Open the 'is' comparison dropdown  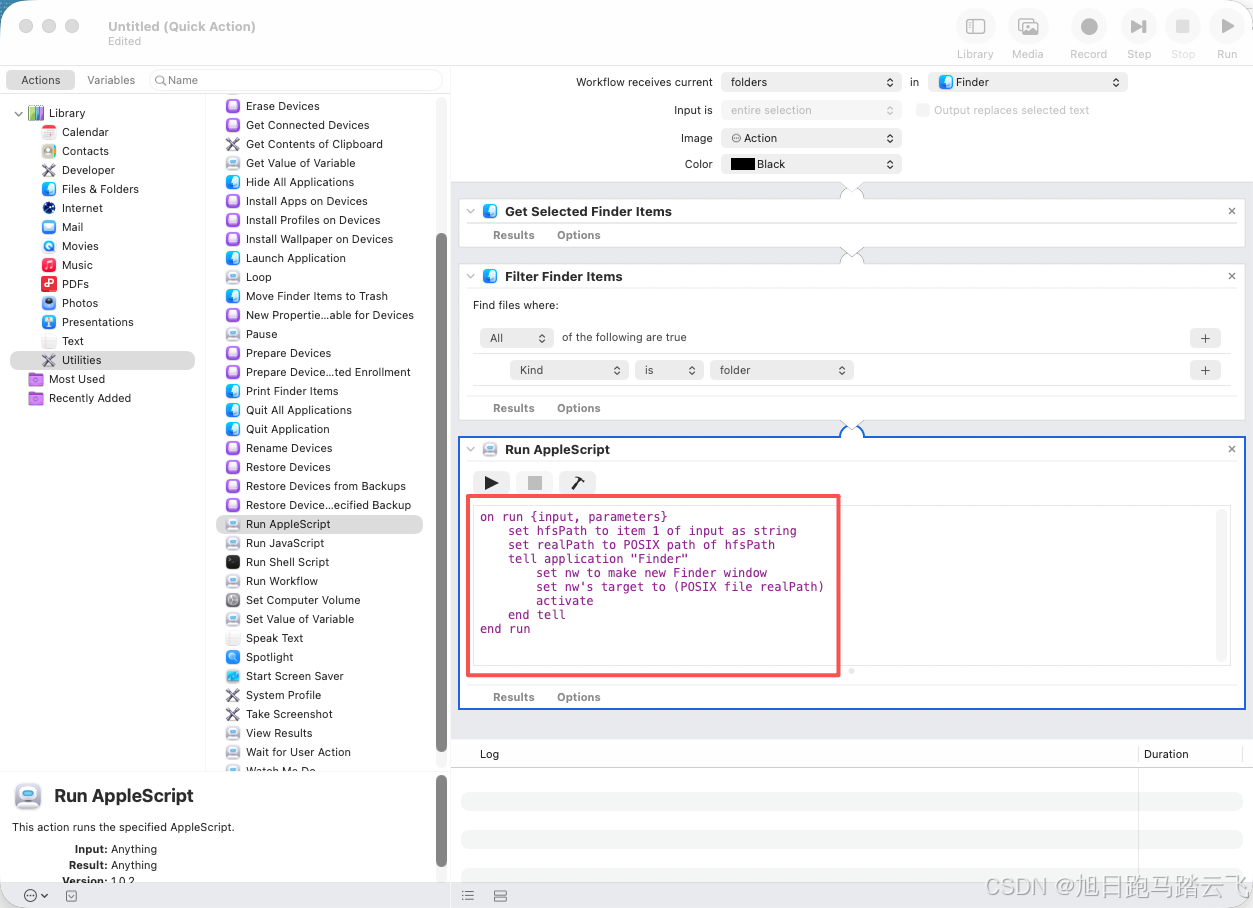(x=669, y=370)
